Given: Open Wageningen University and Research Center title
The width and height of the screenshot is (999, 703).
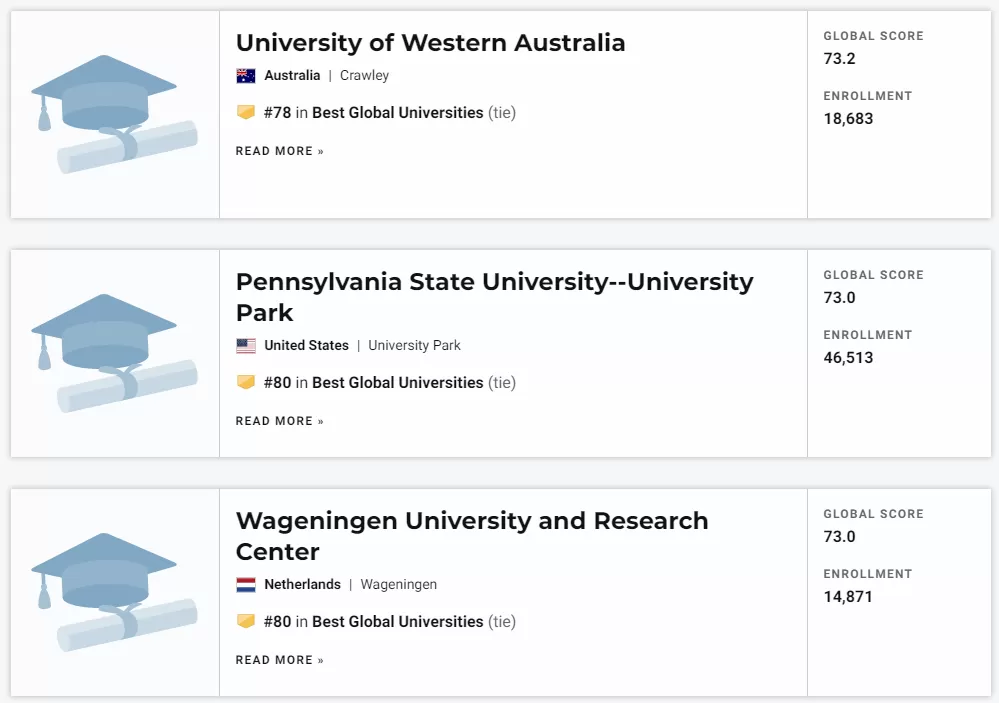Looking at the screenshot, I should pyautogui.click(x=472, y=536).
